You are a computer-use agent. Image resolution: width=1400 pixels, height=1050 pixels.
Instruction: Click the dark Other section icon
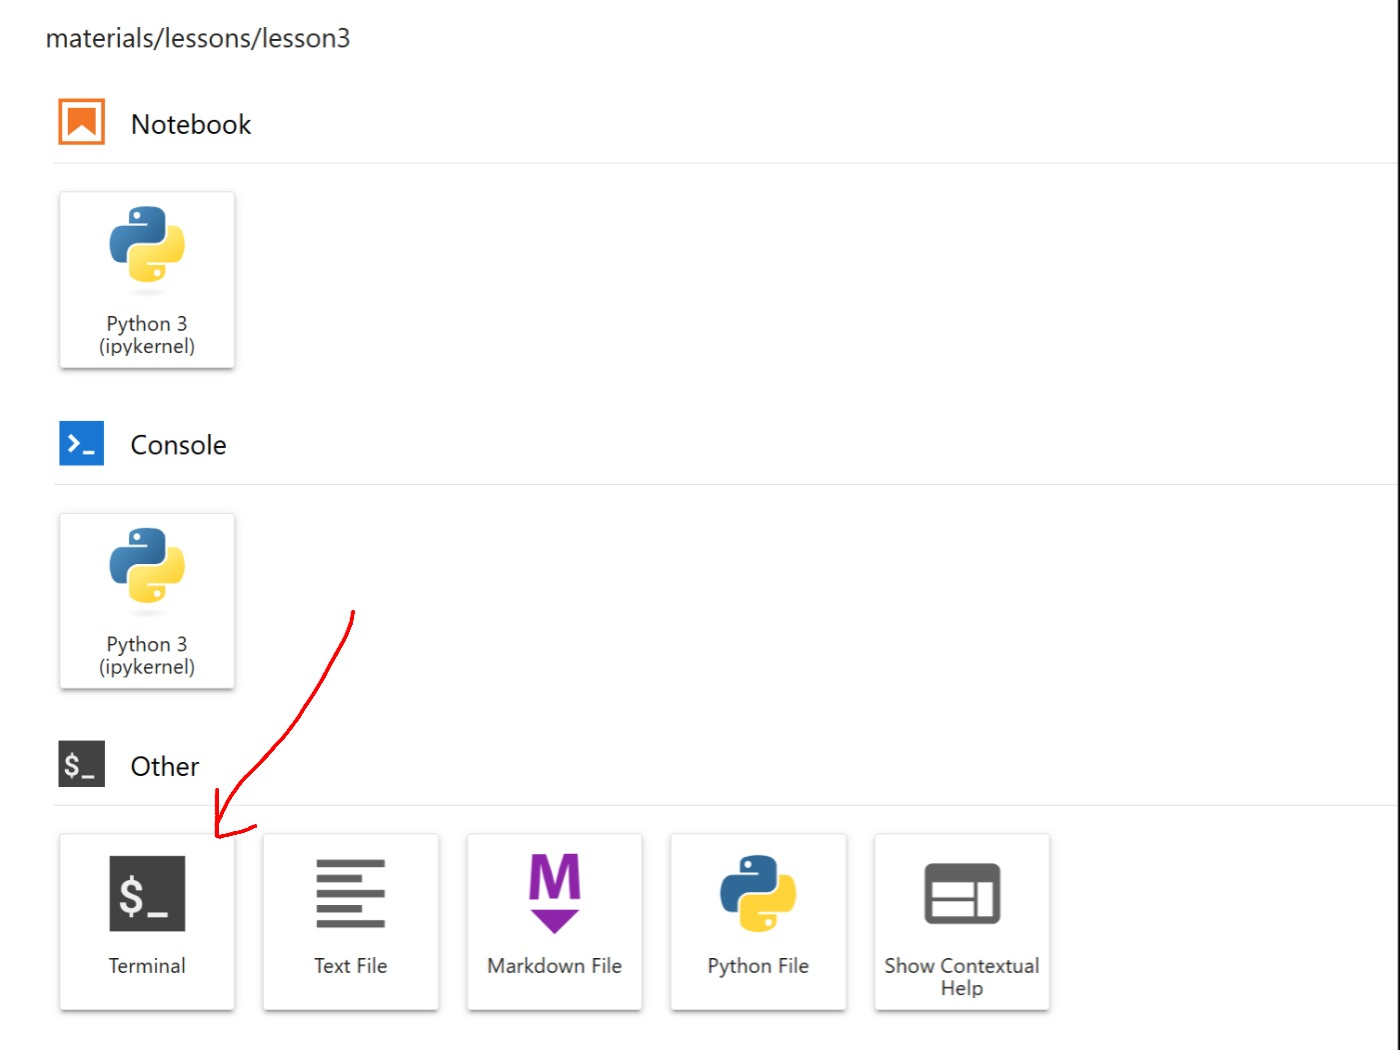tap(82, 765)
